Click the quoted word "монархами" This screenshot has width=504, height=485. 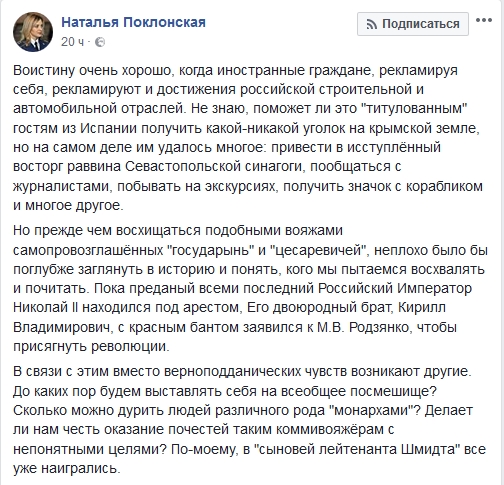(x=373, y=411)
